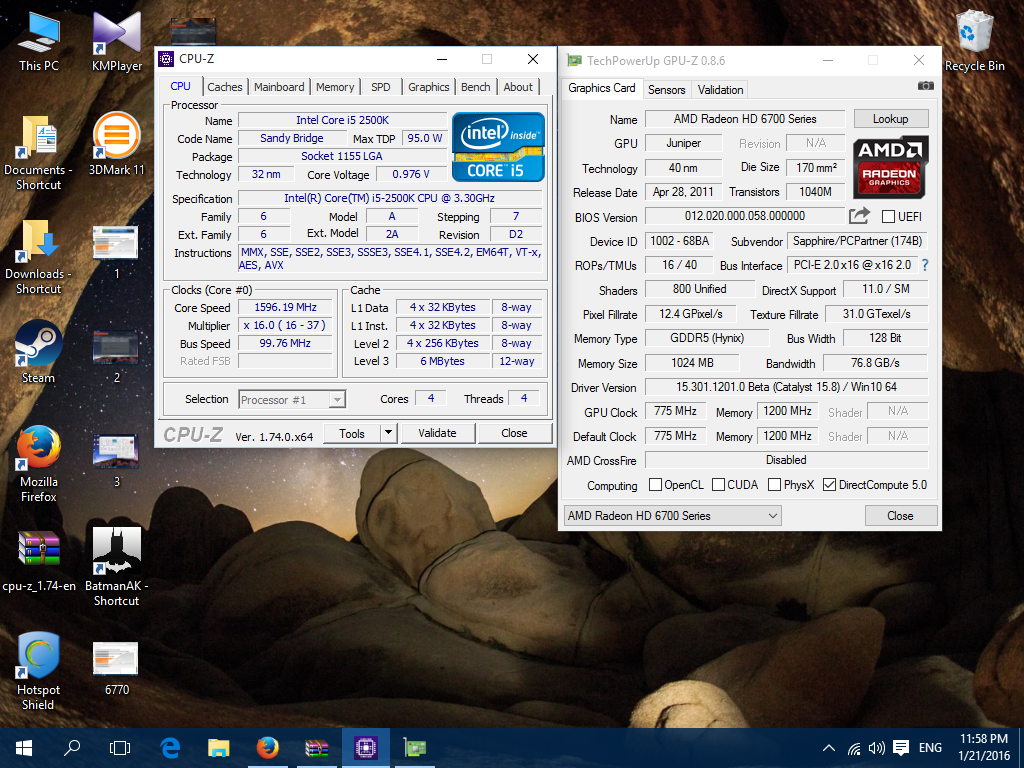
Task: Click the Close button in CPU-Z footer
Action: point(515,433)
